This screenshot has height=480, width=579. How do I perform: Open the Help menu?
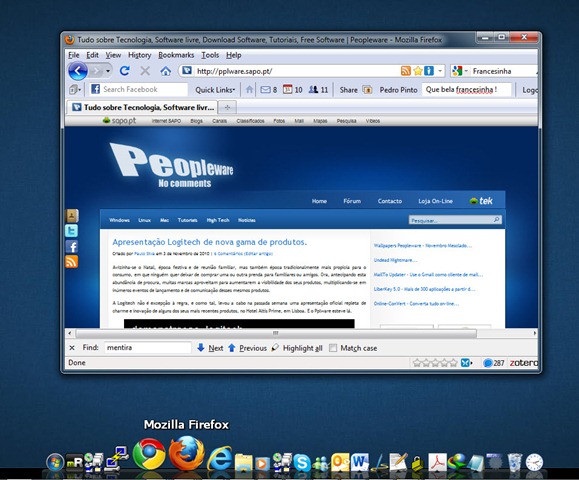(x=233, y=55)
